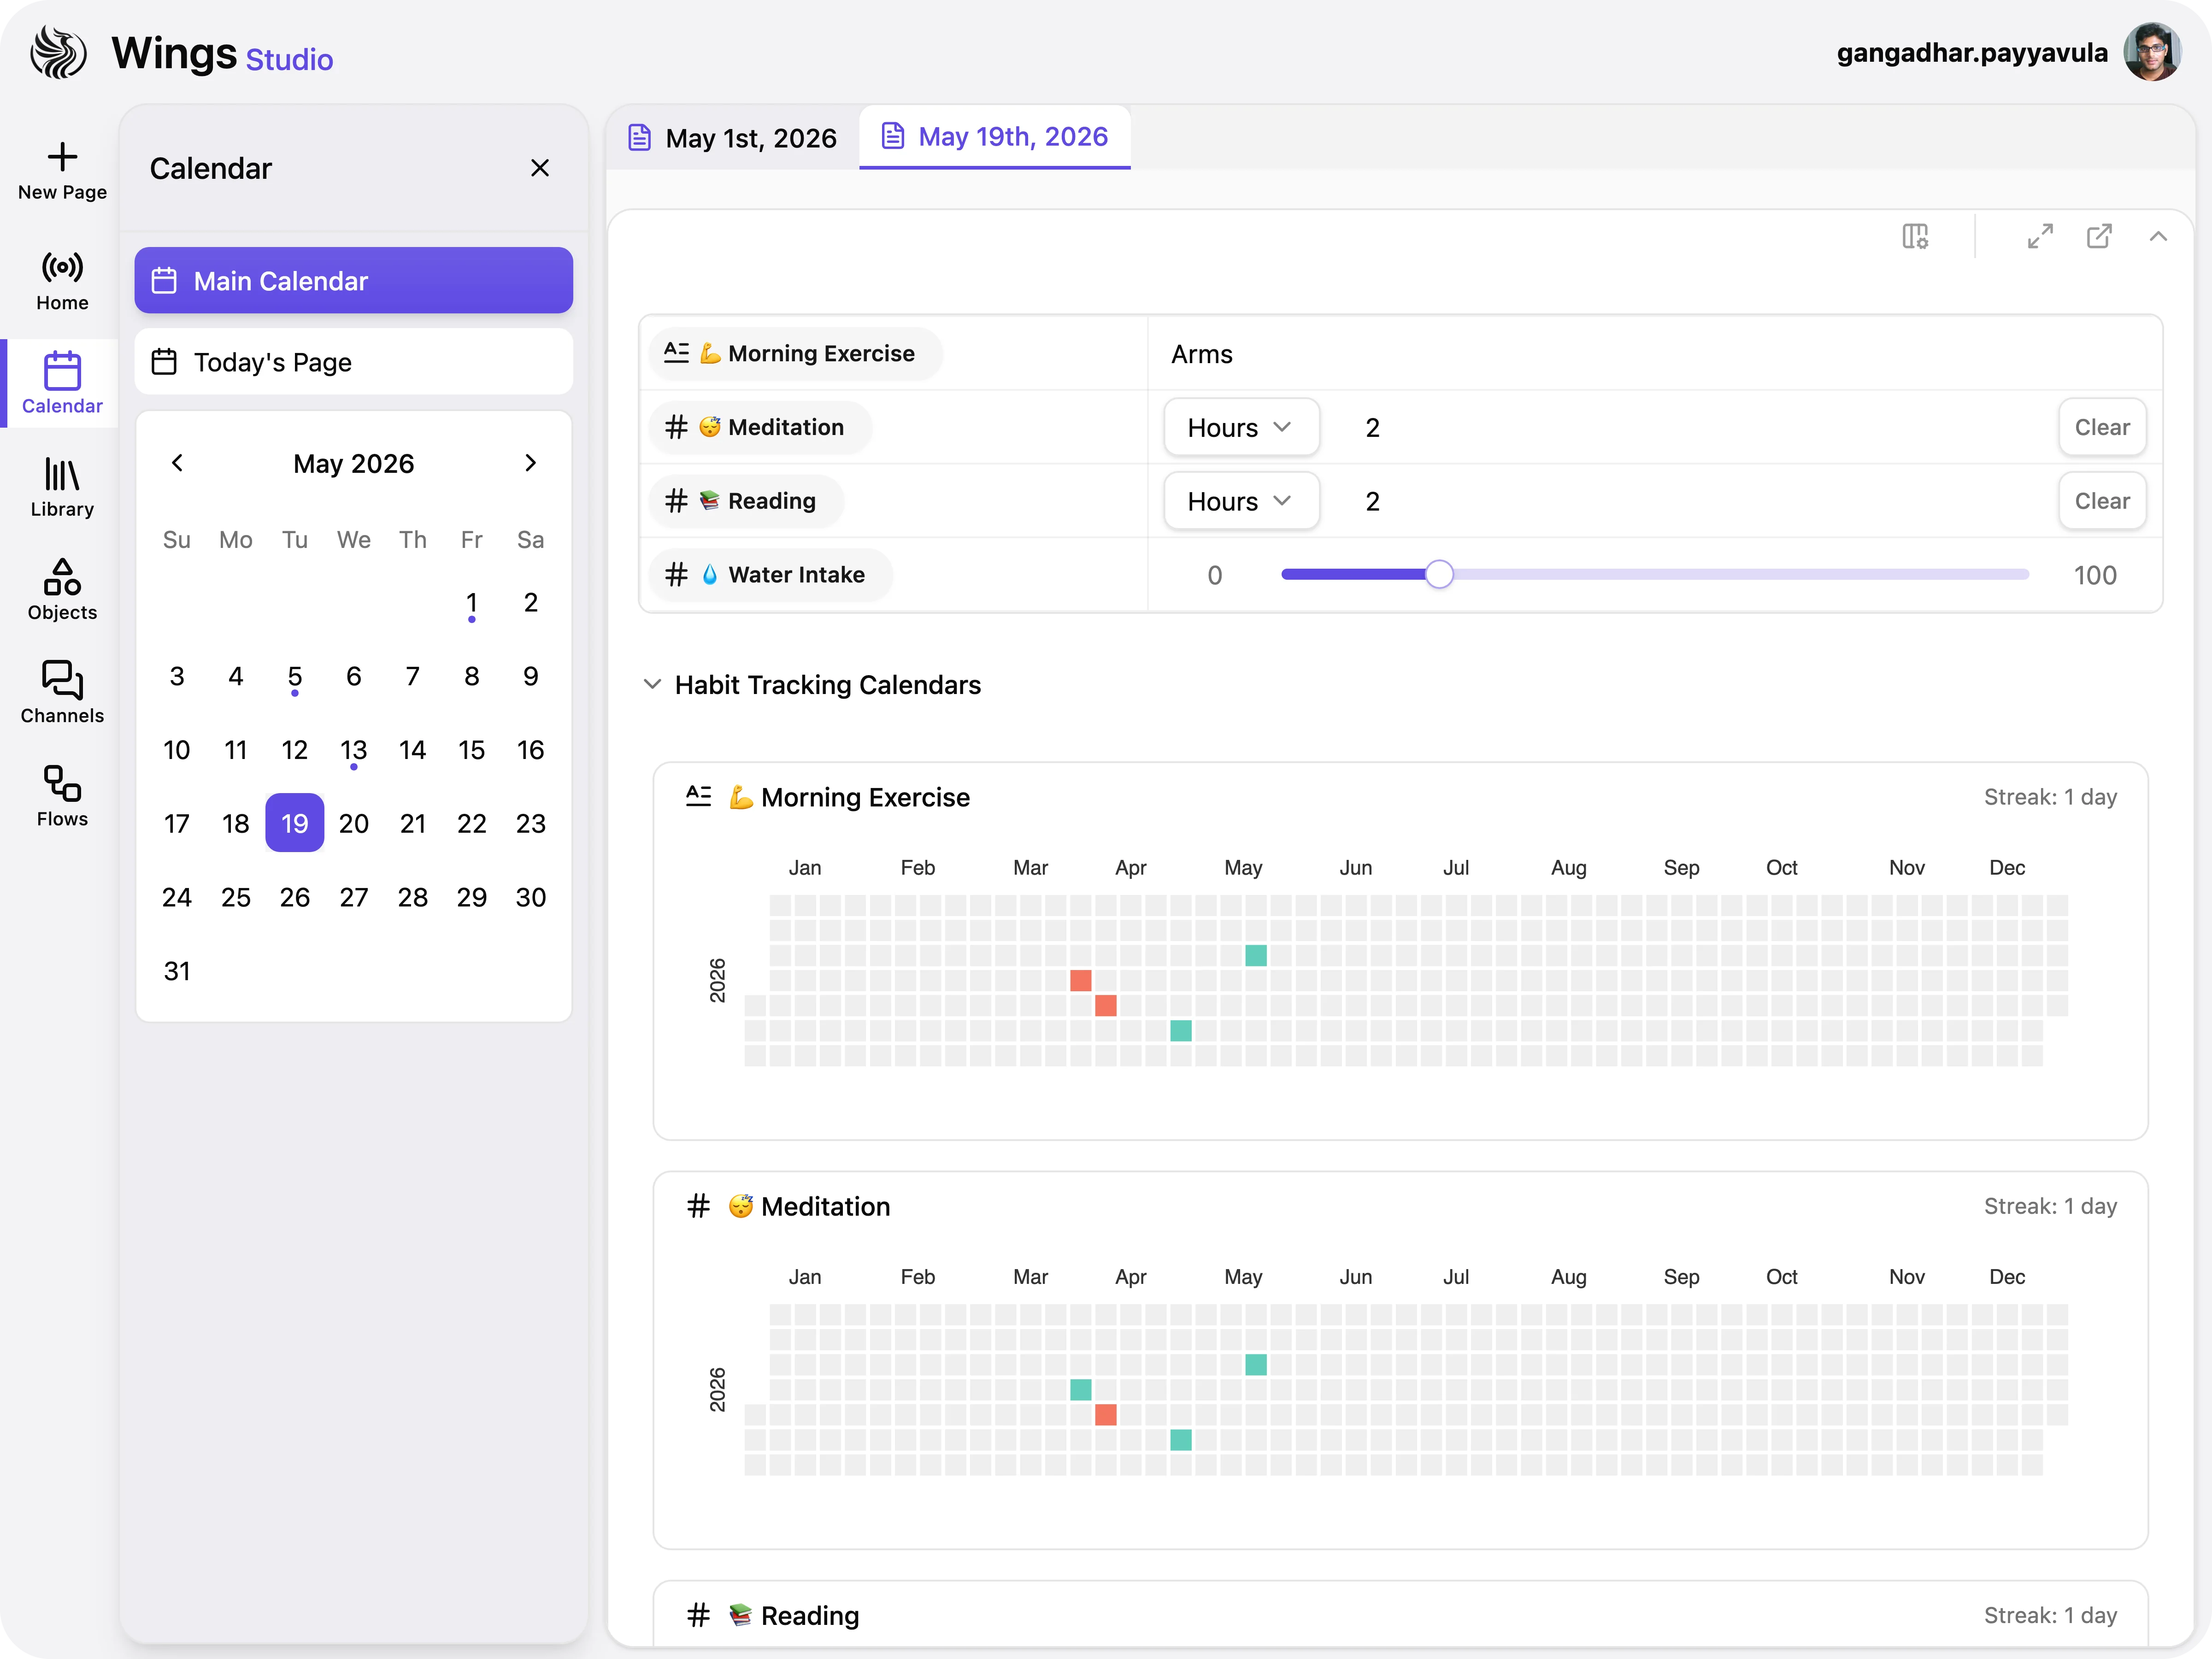Screen dimensions: 2212x1659
Task: Switch to May 19th, 2026 tab
Action: pos(995,137)
